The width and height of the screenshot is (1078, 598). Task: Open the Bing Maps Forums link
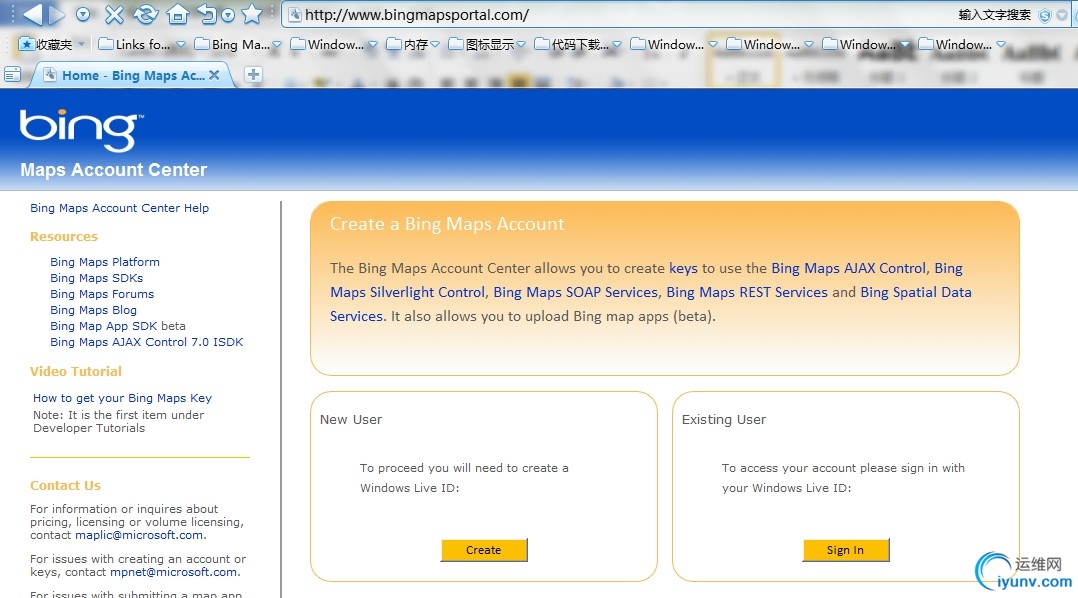tap(102, 294)
